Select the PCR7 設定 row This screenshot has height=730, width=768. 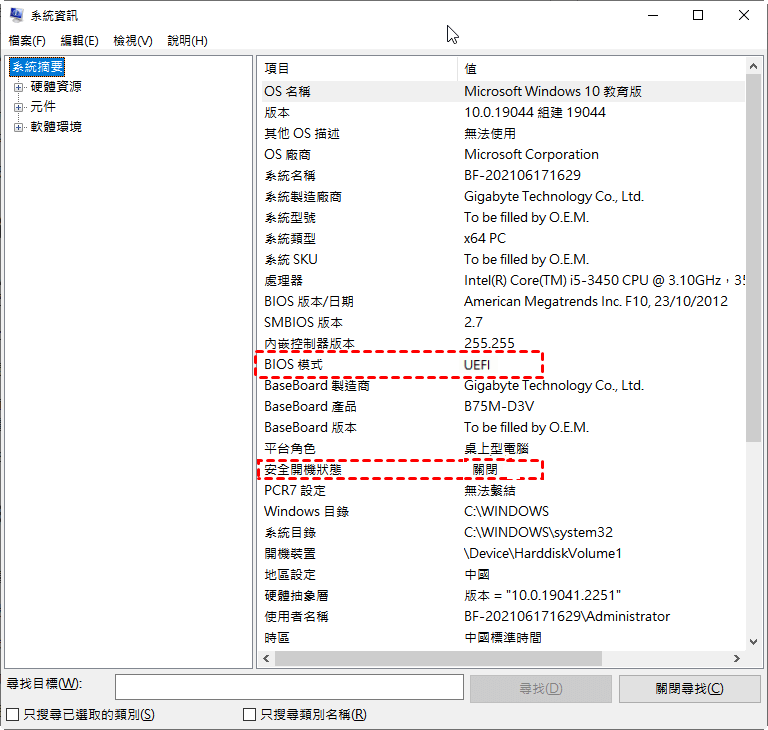(x=503, y=490)
